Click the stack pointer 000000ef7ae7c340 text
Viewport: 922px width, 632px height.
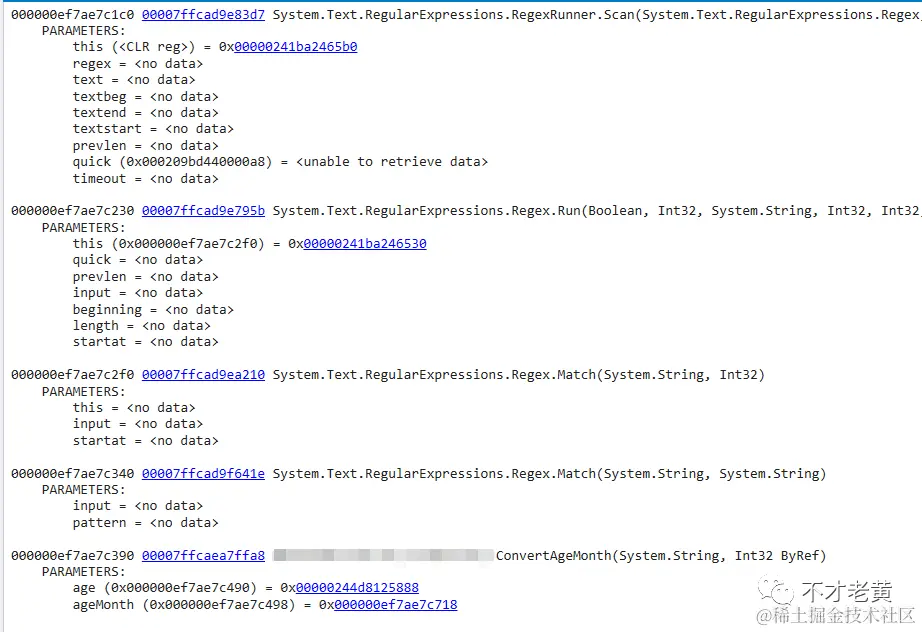point(72,474)
